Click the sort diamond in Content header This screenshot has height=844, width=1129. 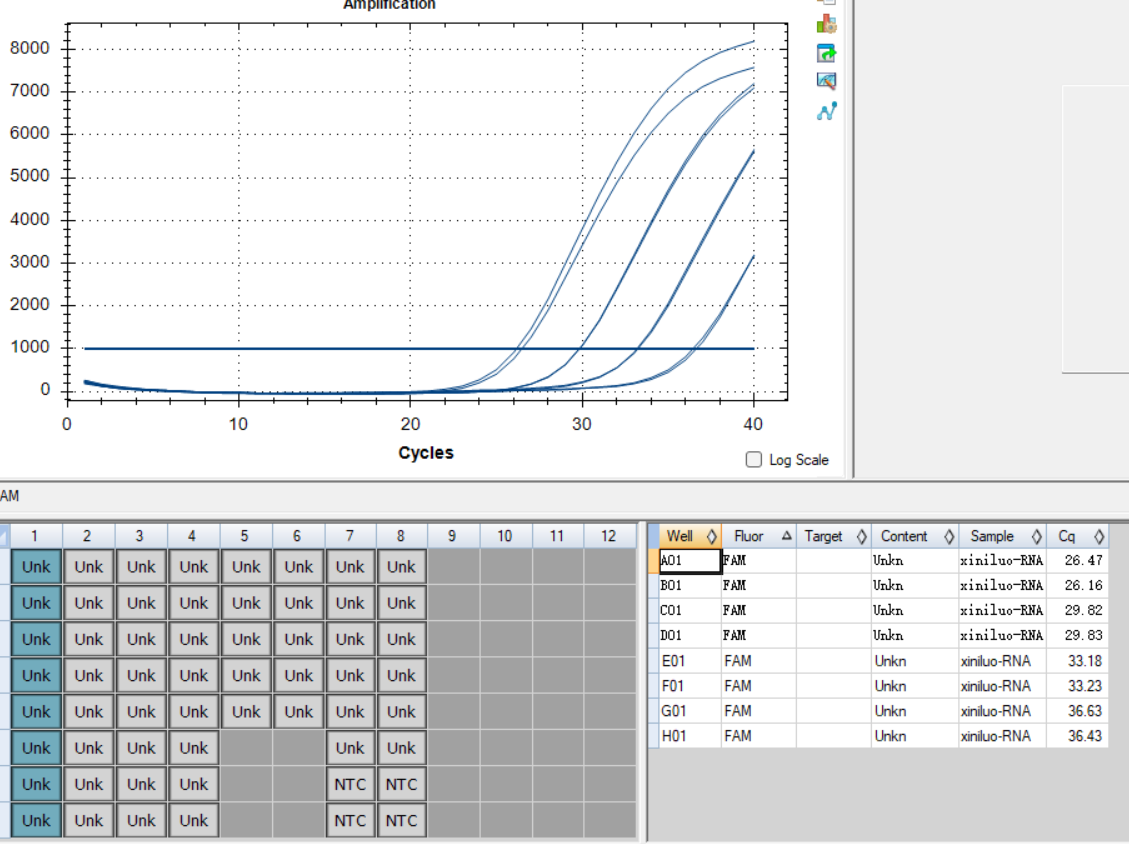click(x=949, y=537)
